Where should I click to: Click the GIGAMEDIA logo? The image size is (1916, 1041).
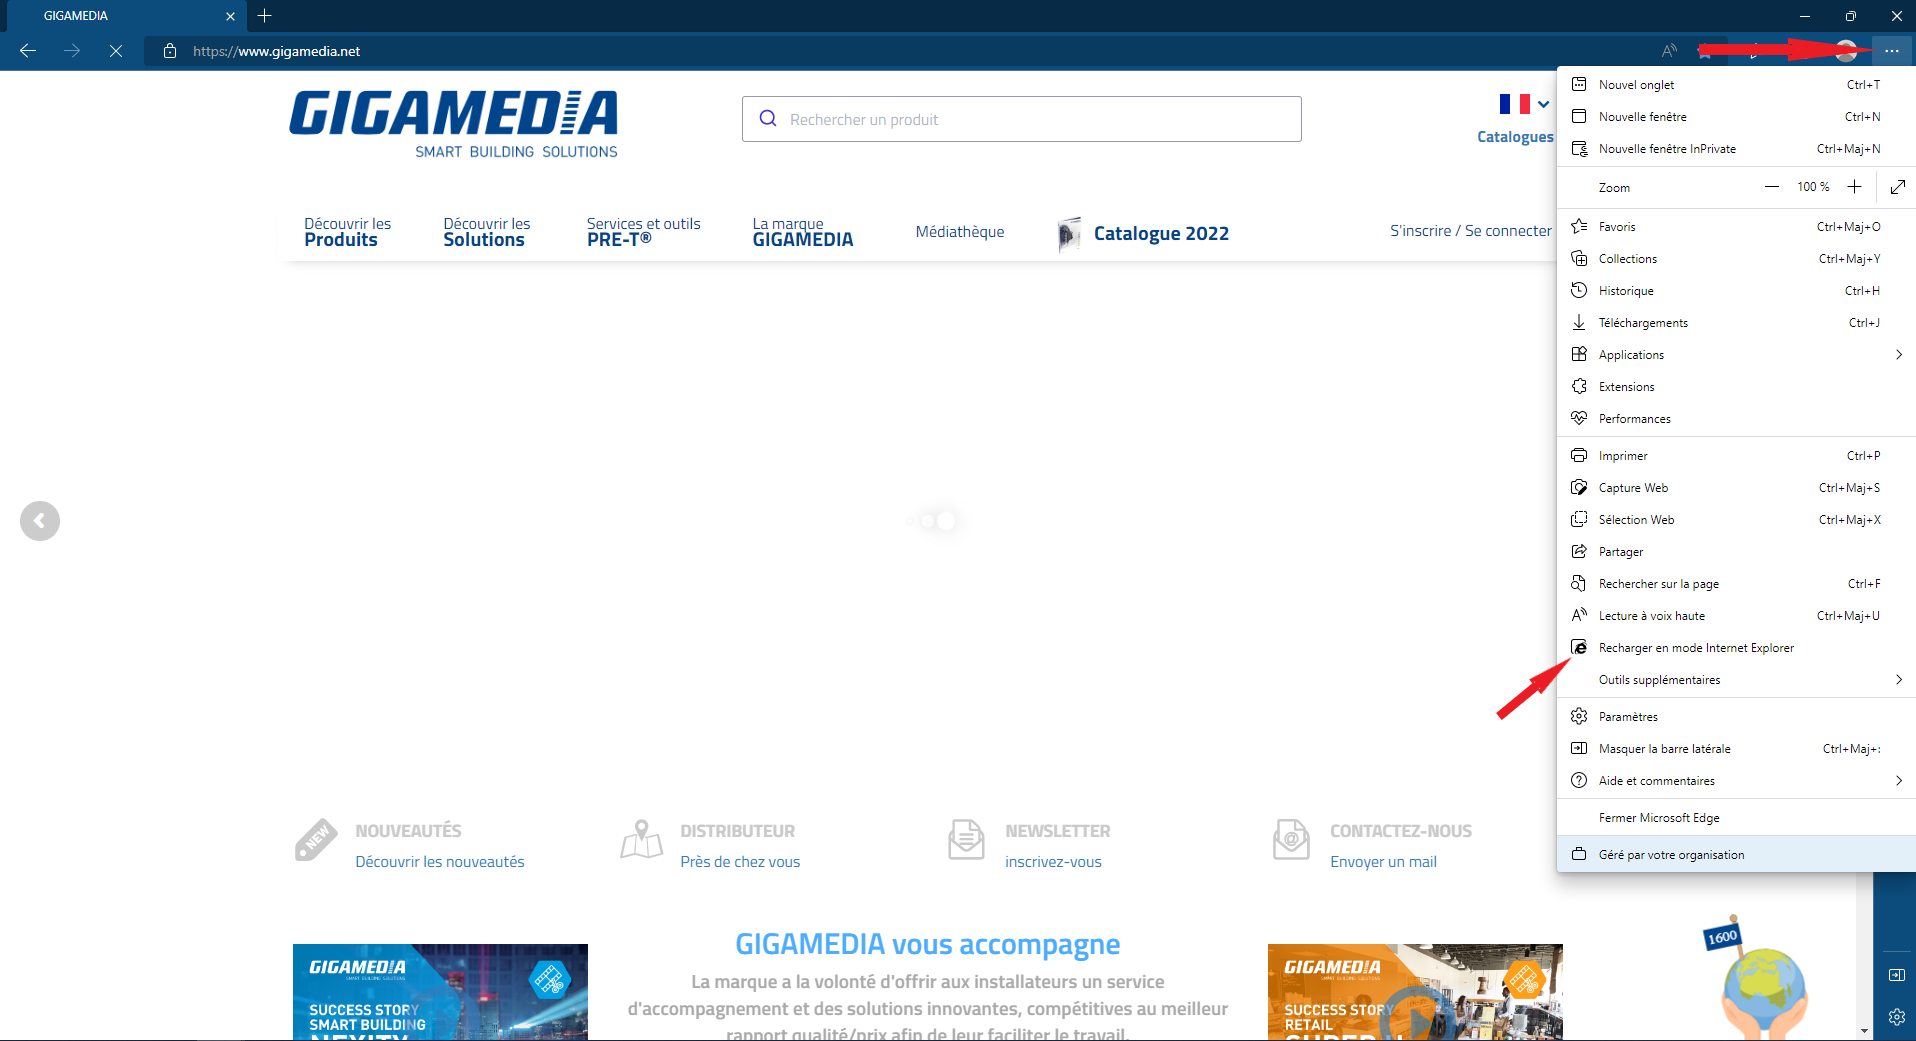pos(453,124)
